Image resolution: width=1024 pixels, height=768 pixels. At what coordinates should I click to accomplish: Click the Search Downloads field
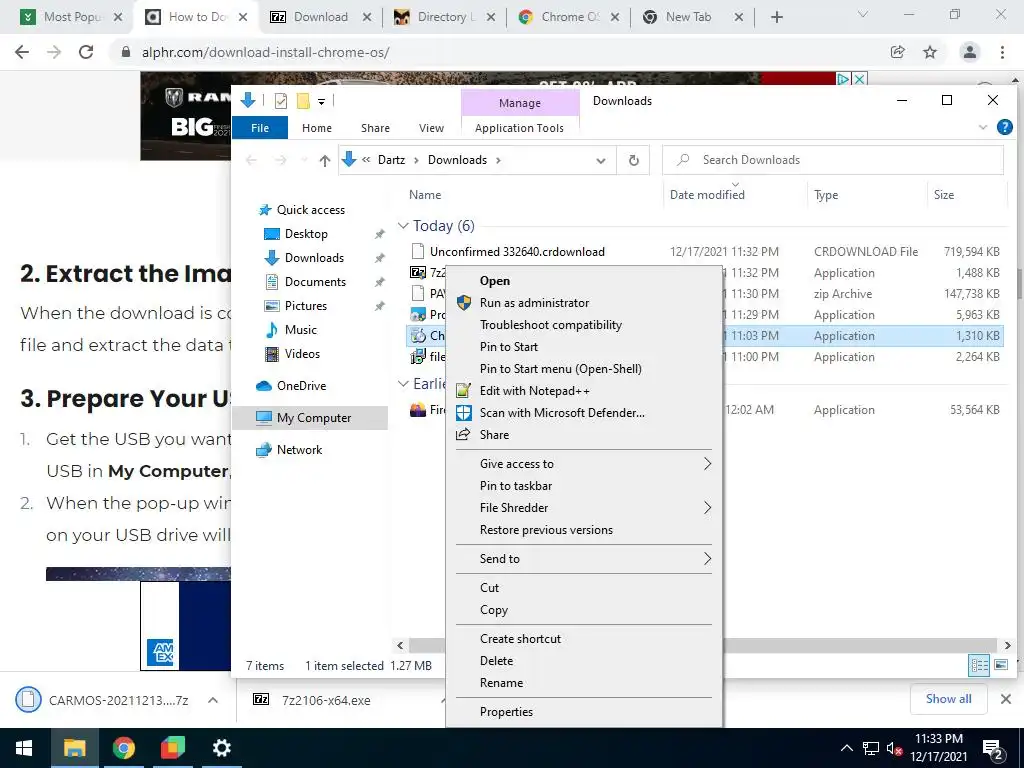click(x=833, y=160)
